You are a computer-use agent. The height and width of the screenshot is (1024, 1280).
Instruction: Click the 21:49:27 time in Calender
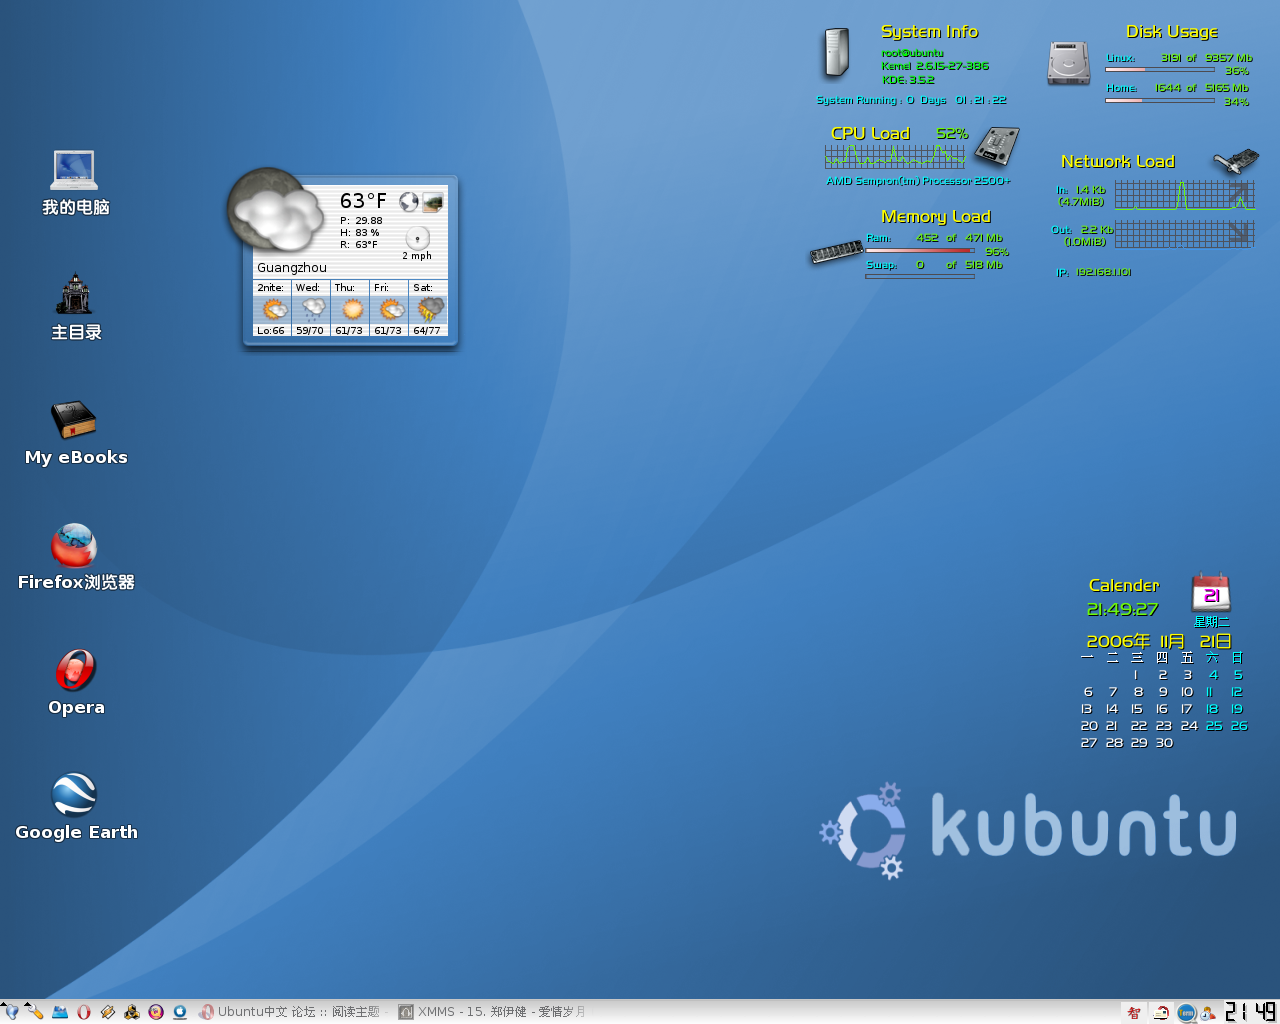(1122, 609)
